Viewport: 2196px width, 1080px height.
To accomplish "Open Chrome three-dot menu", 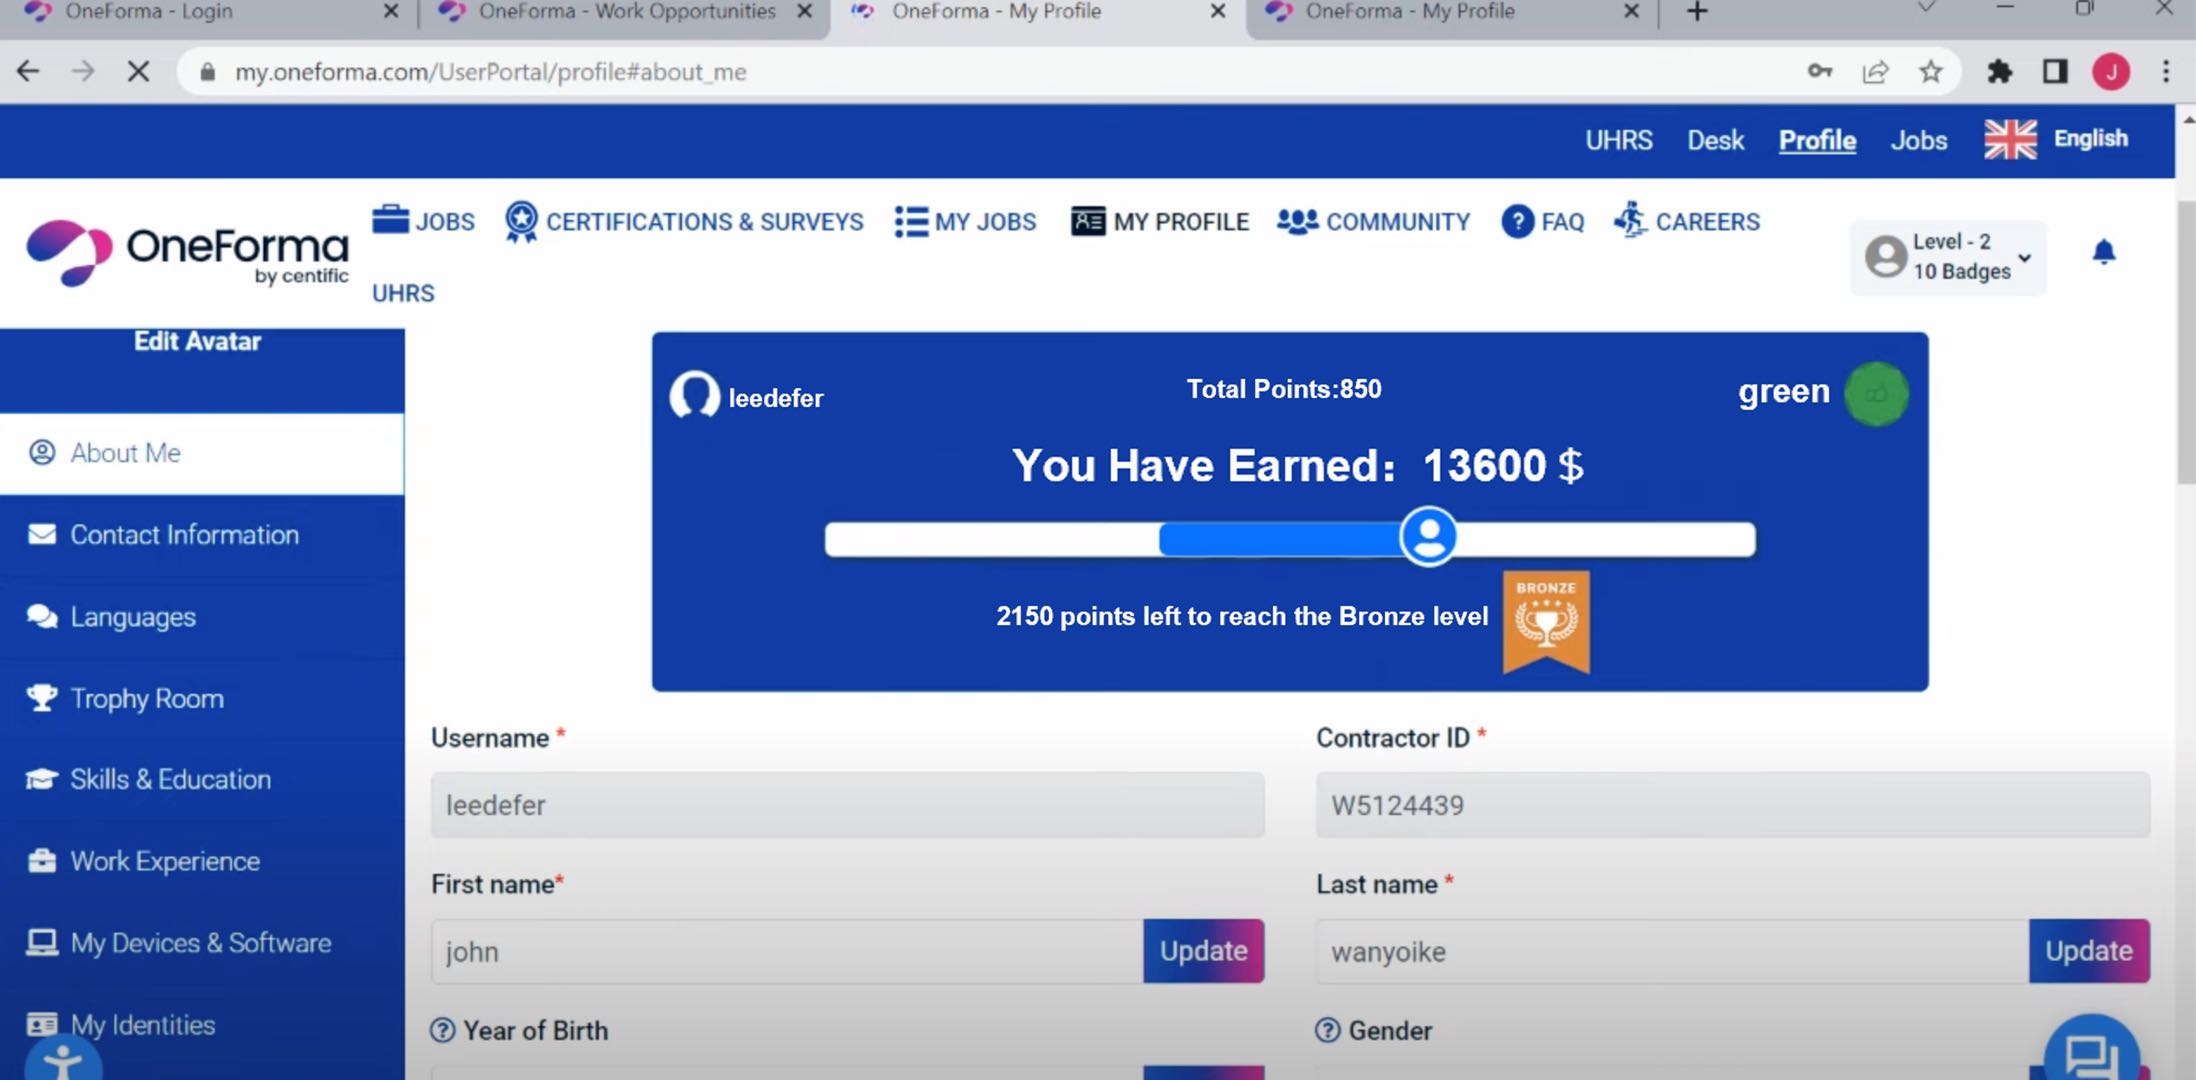I will pos(2166,71).
